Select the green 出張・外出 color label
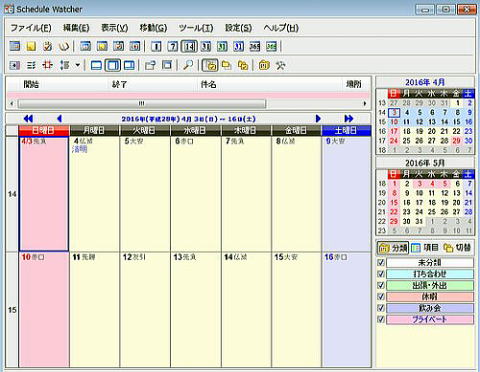The image size is (480, 372). click(430, 285)
